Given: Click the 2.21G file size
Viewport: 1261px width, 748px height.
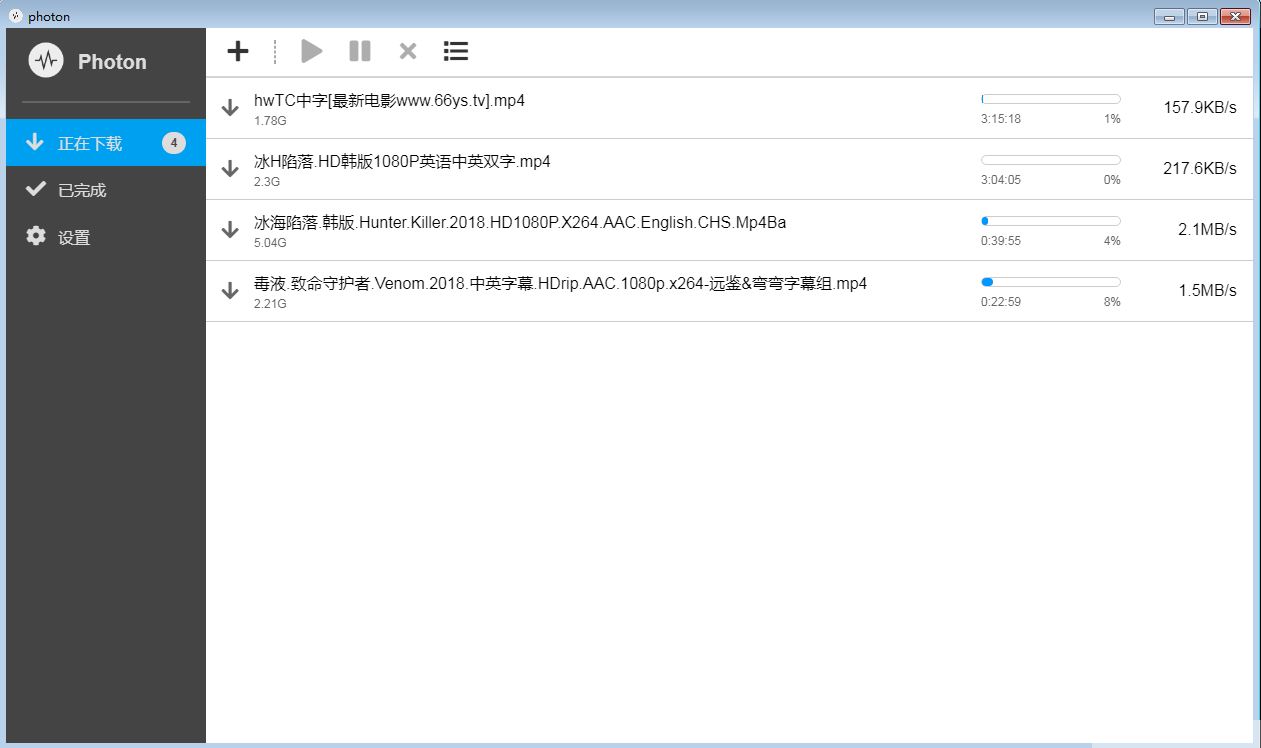Looking at the screenshot, I should tap(270, 304).
